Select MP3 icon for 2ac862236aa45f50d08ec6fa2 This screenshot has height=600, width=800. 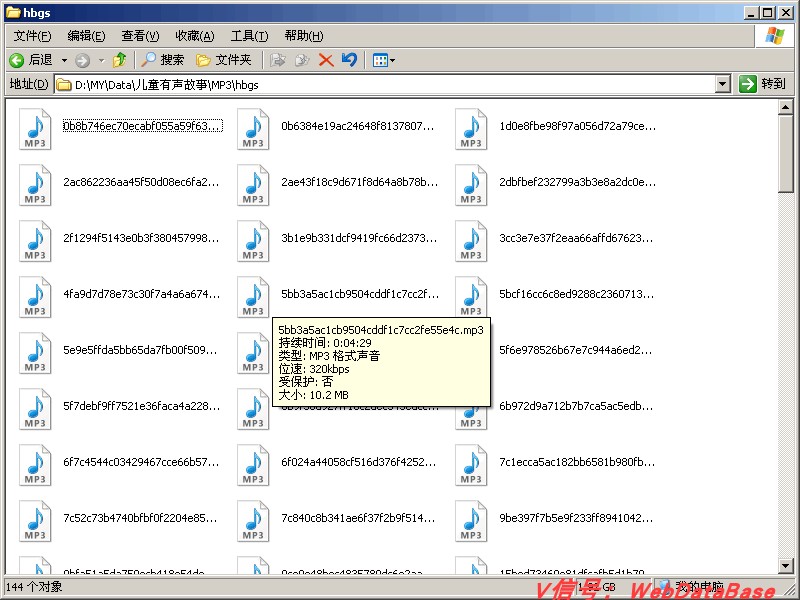pyautogui.click(x=35, y=185)
